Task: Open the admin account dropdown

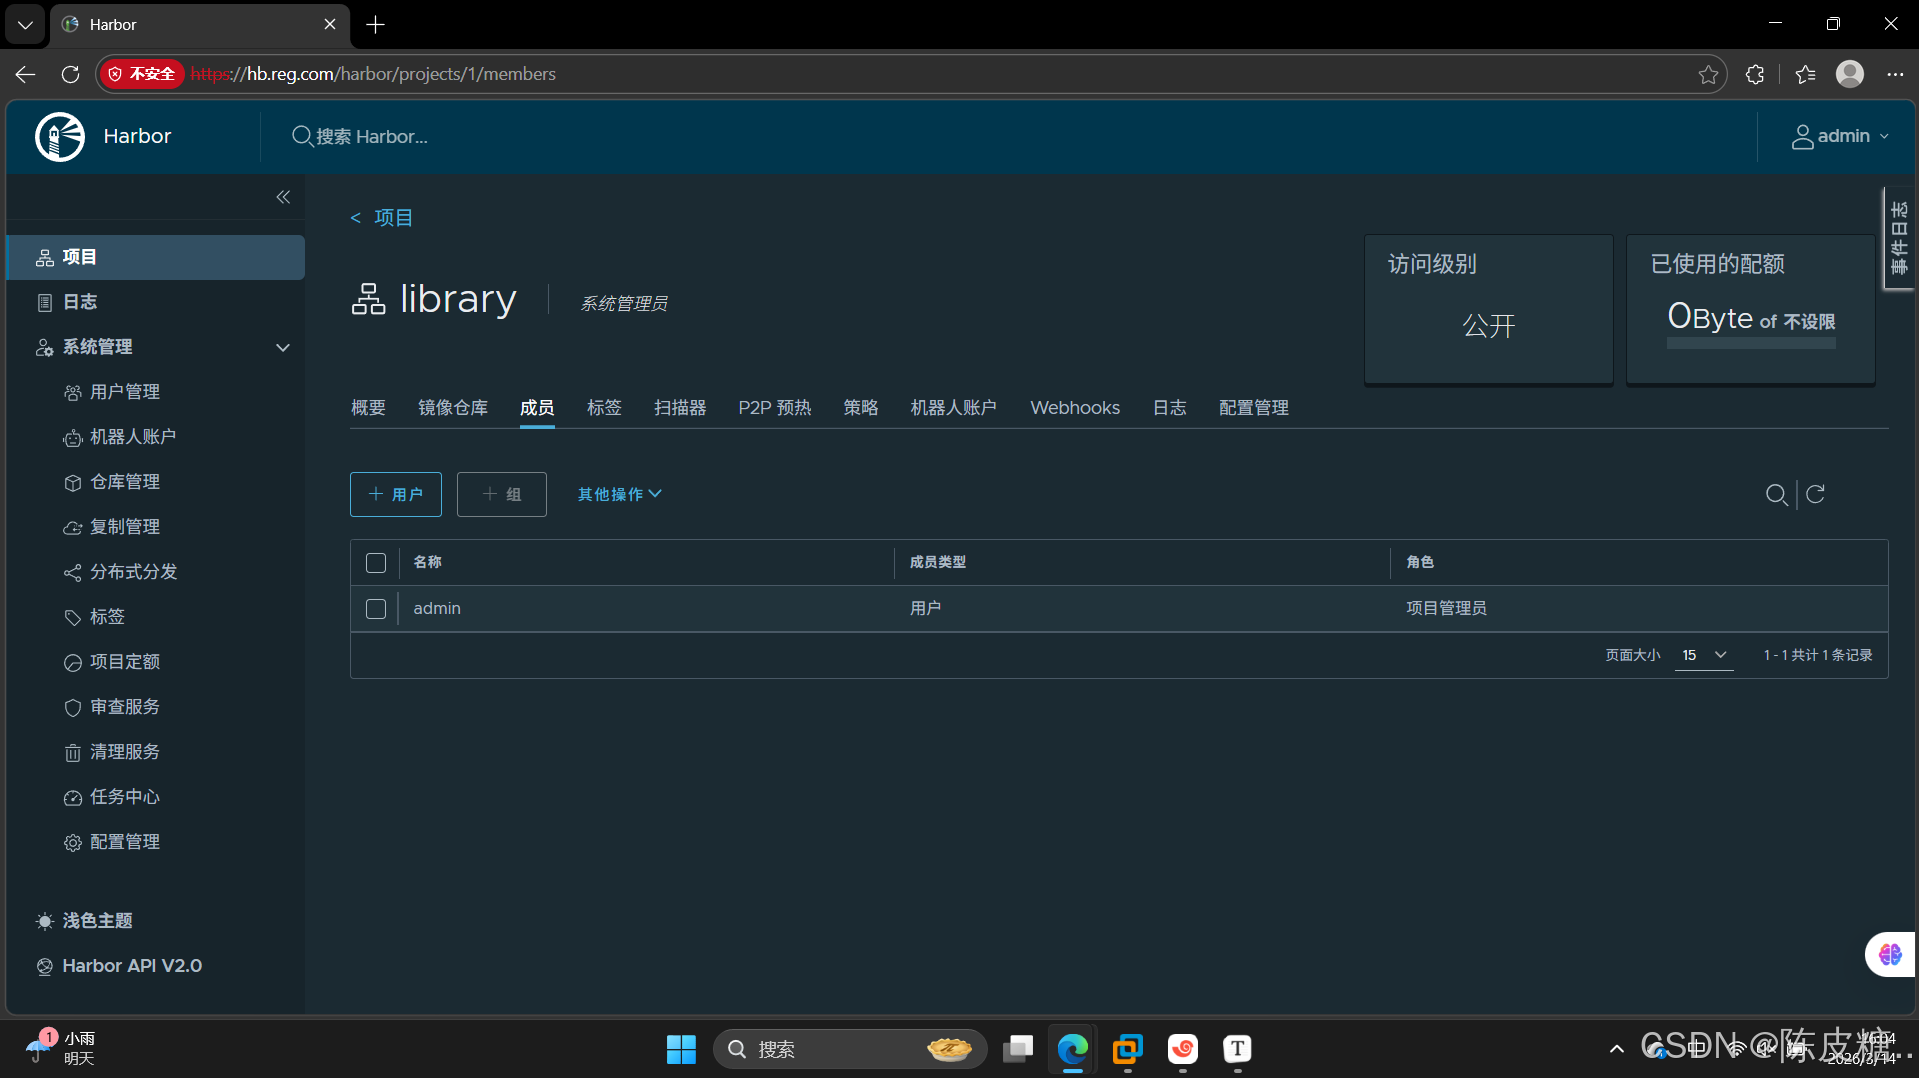Action: tap(1840, 136)
